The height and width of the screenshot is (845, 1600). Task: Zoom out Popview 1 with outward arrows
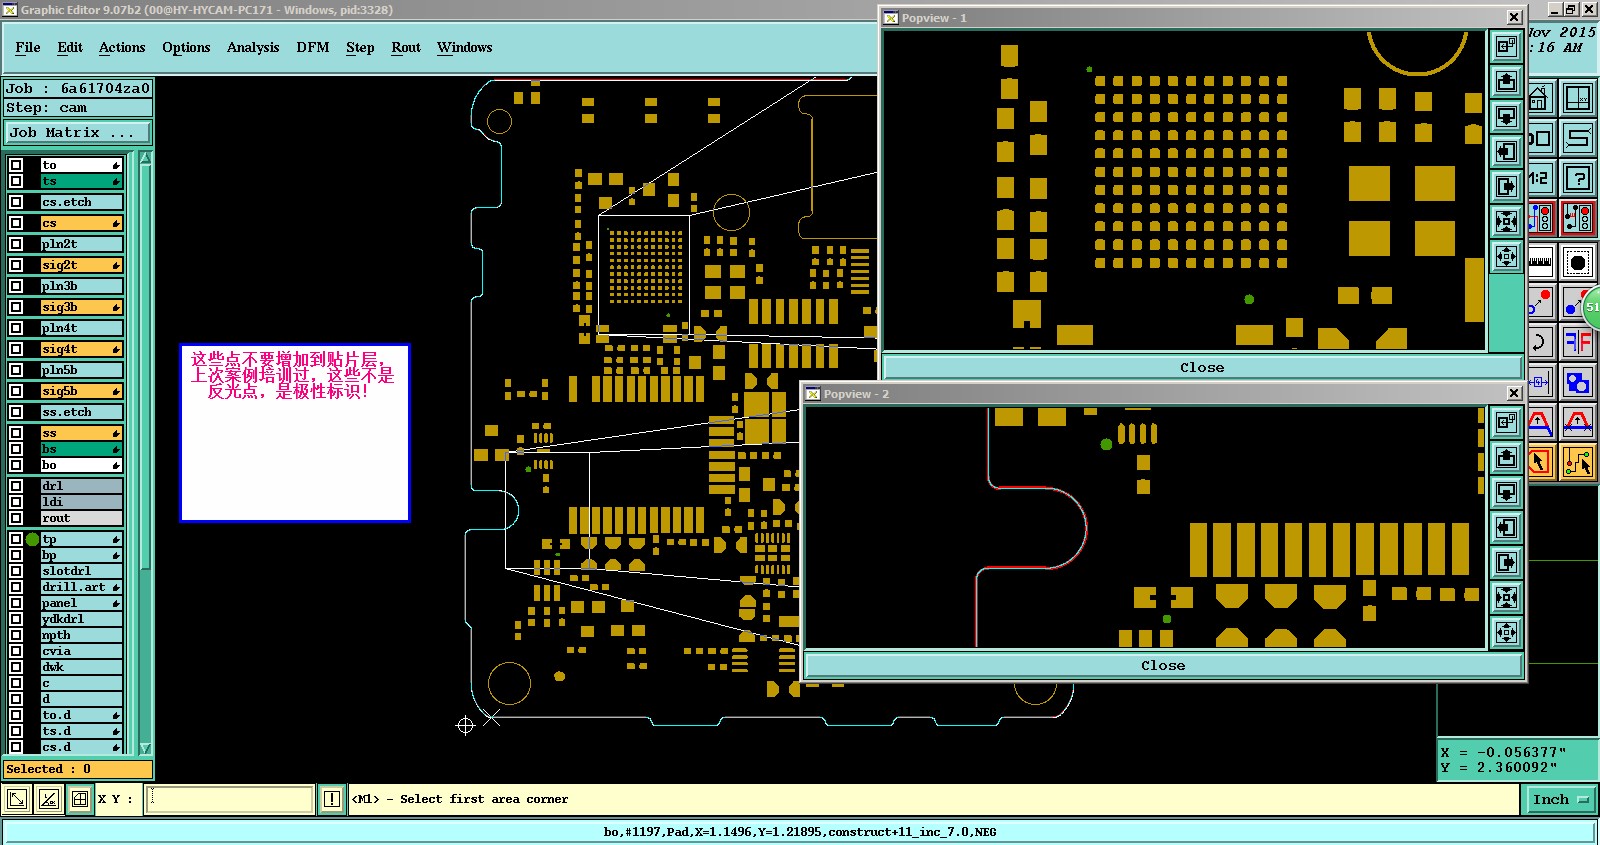[1506, 256]
